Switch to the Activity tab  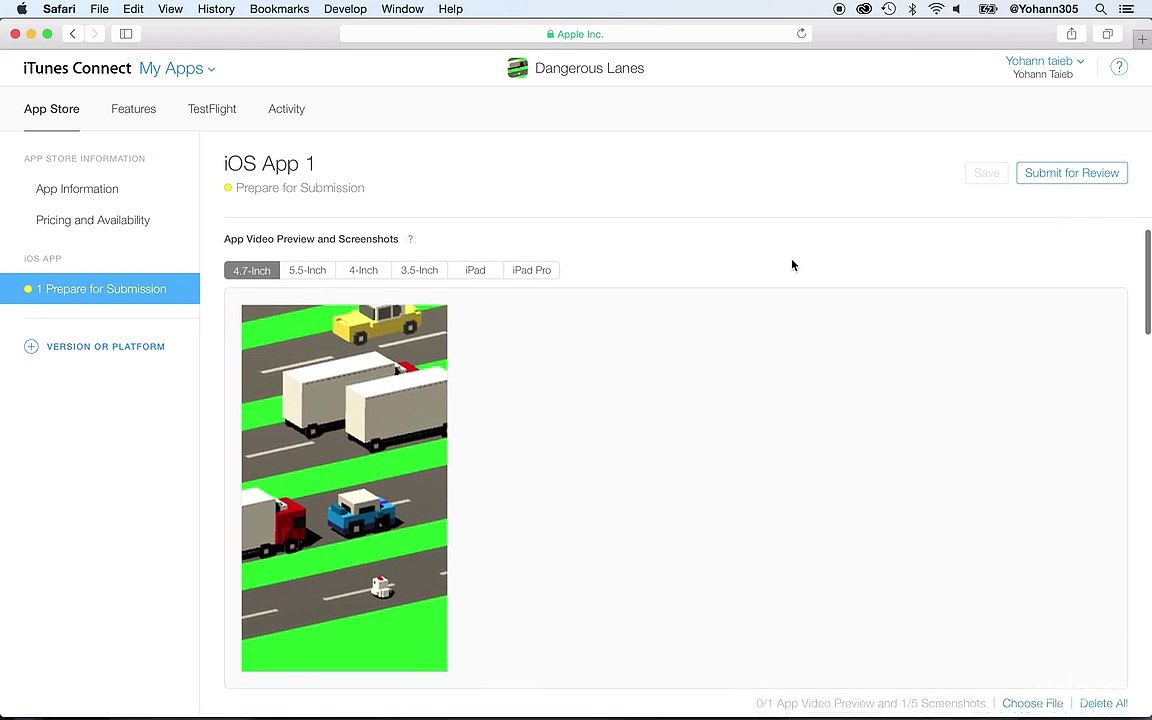coord(287,109)
